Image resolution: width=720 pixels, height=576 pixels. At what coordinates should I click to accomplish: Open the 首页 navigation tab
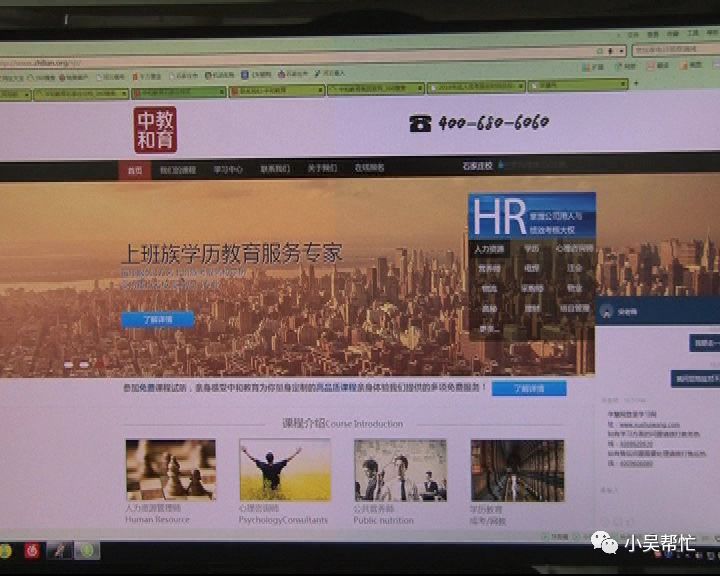[x=135, y=171]
